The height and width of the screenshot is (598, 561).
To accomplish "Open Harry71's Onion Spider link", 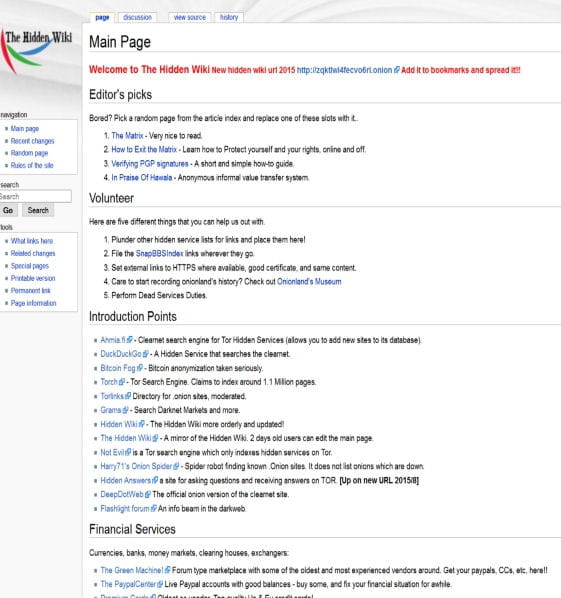I will (137, 466).
